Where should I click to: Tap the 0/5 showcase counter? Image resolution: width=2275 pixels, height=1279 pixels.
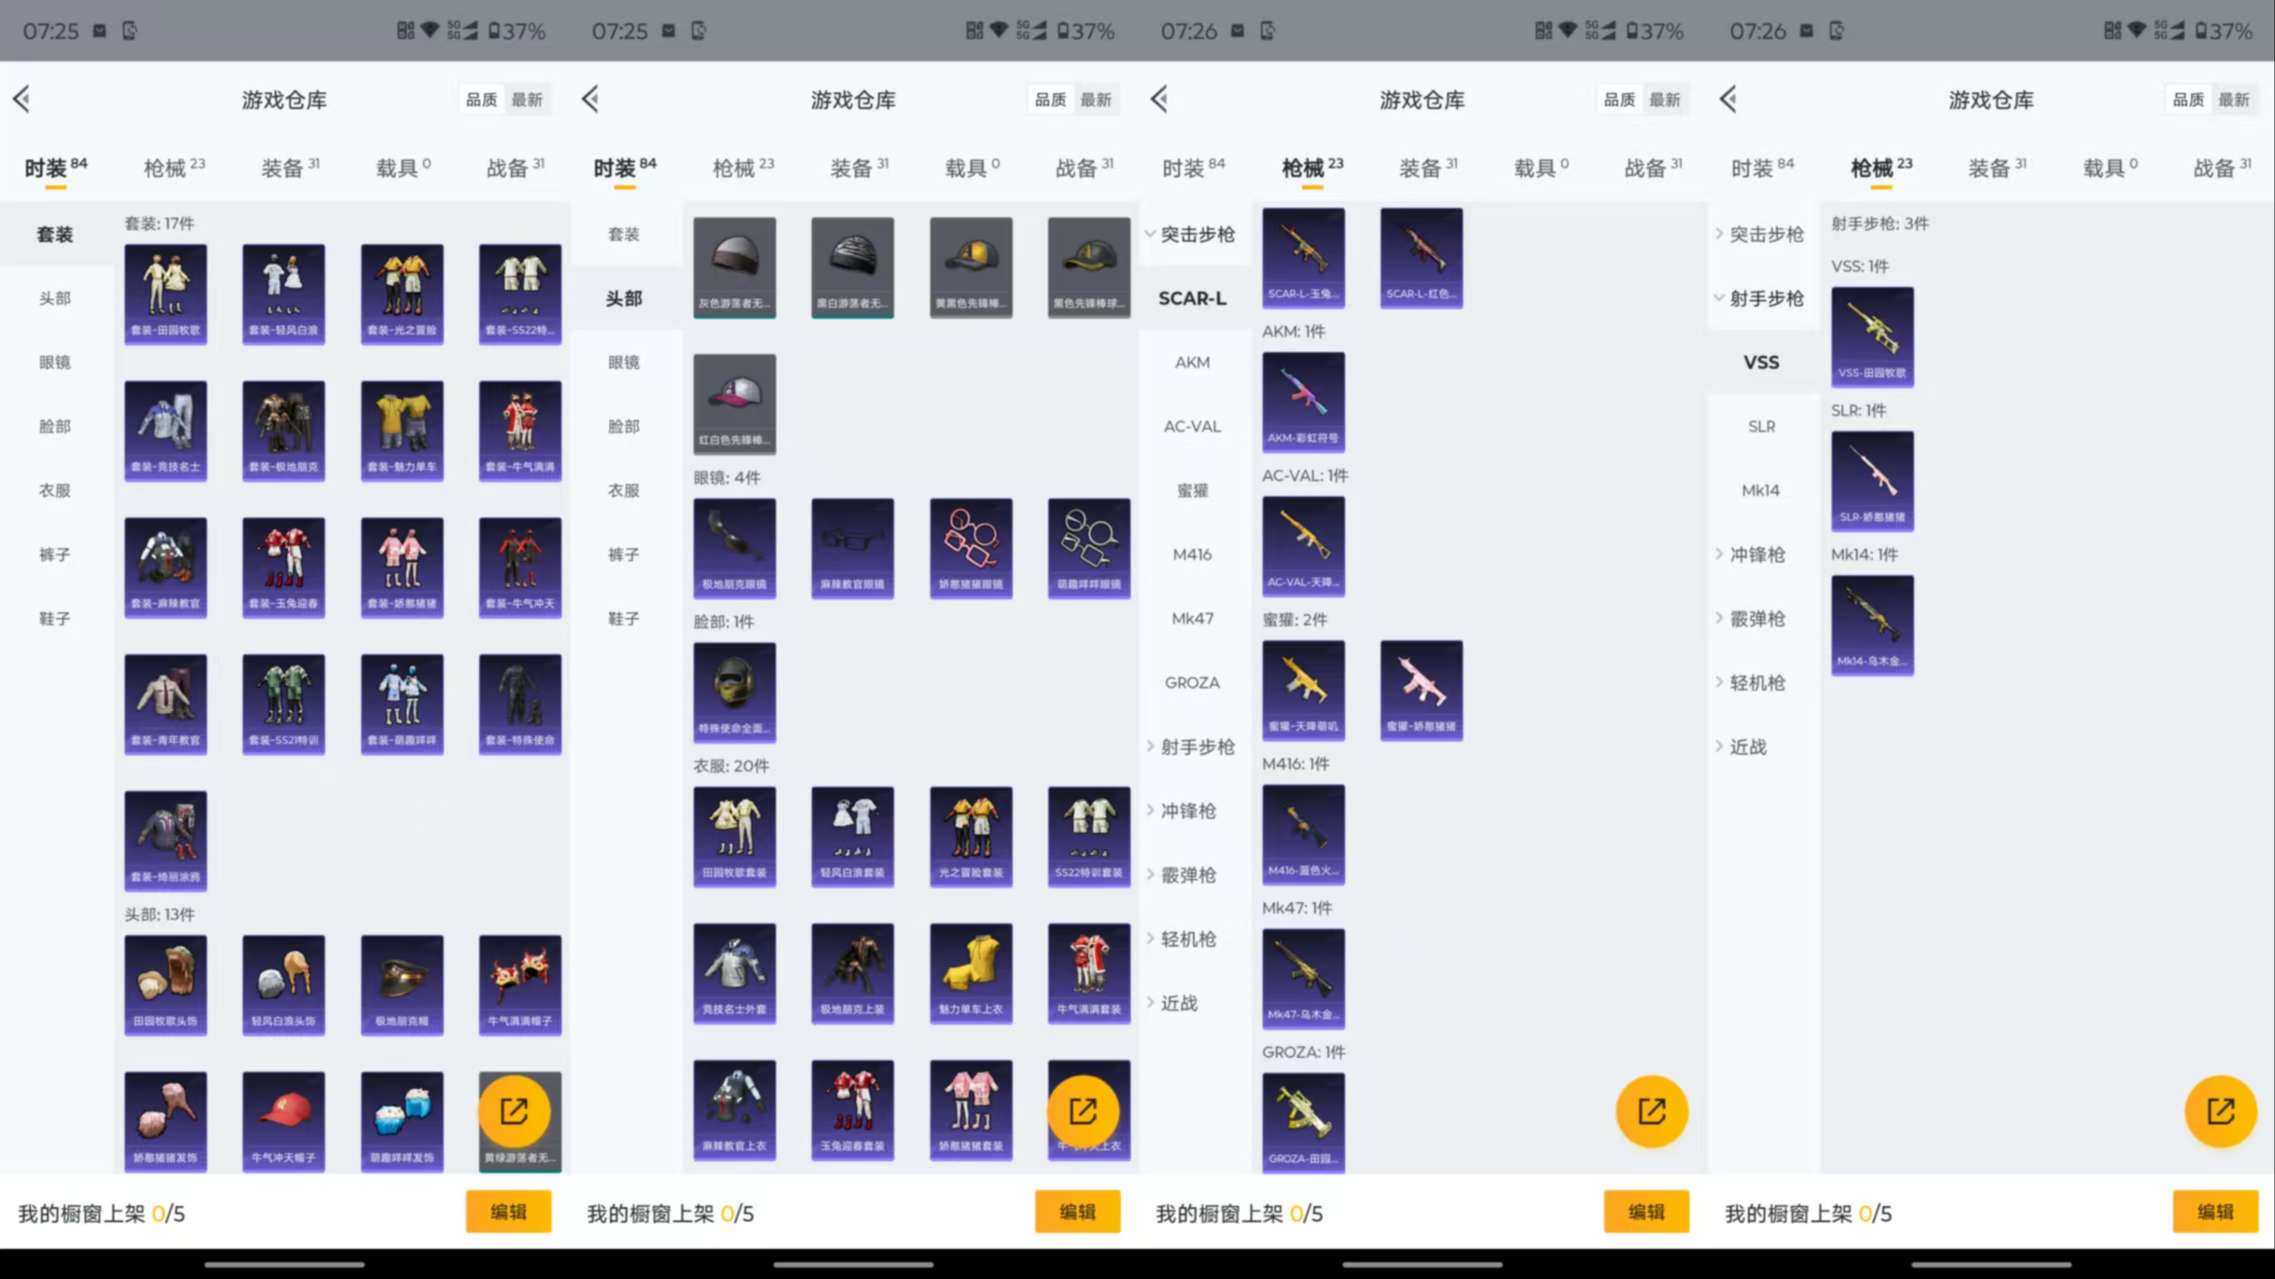click(x=166, y=1213)
